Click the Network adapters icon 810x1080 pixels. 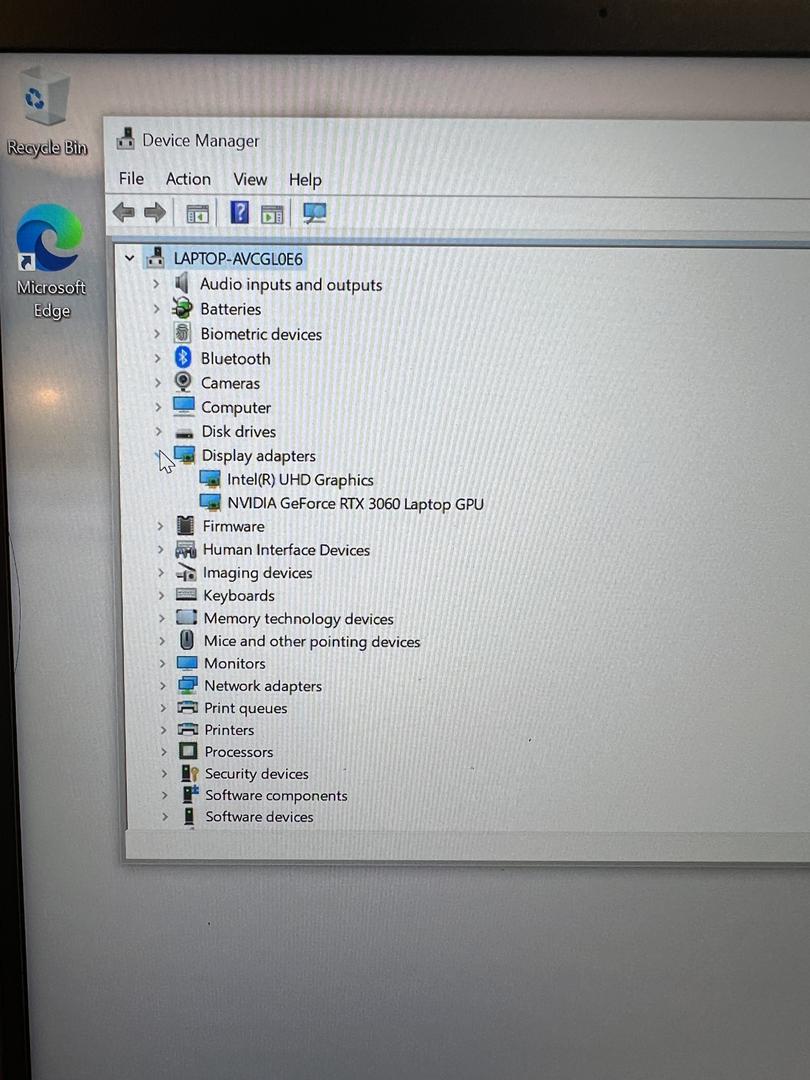pos(187,685)
